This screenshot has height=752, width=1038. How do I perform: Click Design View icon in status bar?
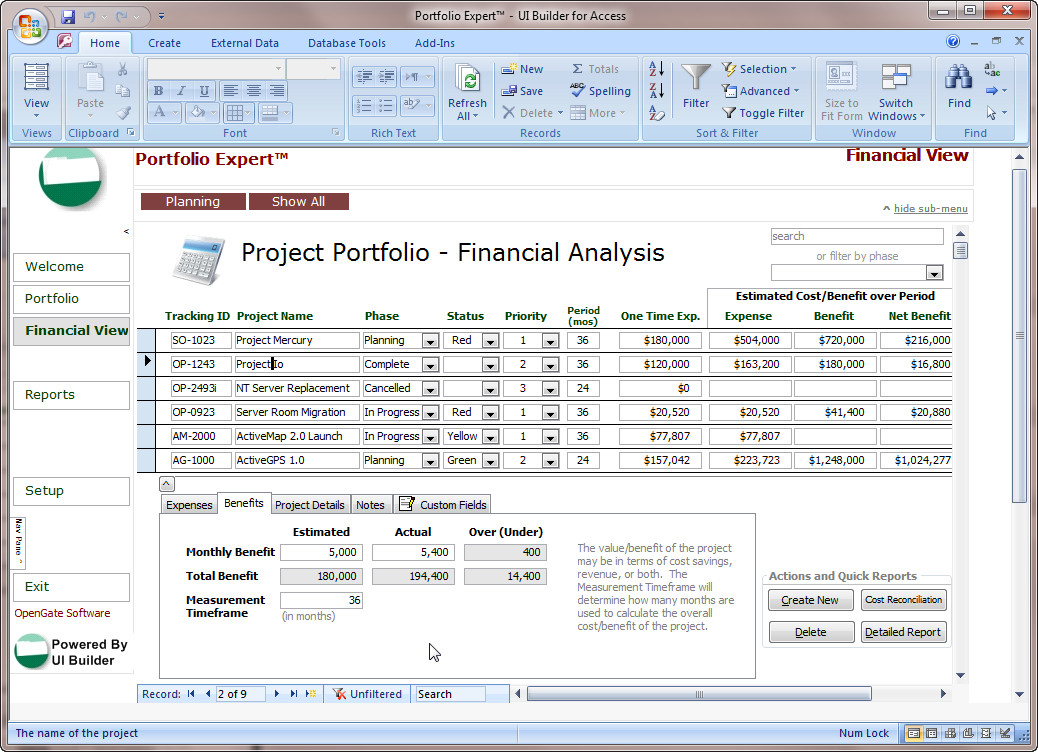[x=1006, y=733]
